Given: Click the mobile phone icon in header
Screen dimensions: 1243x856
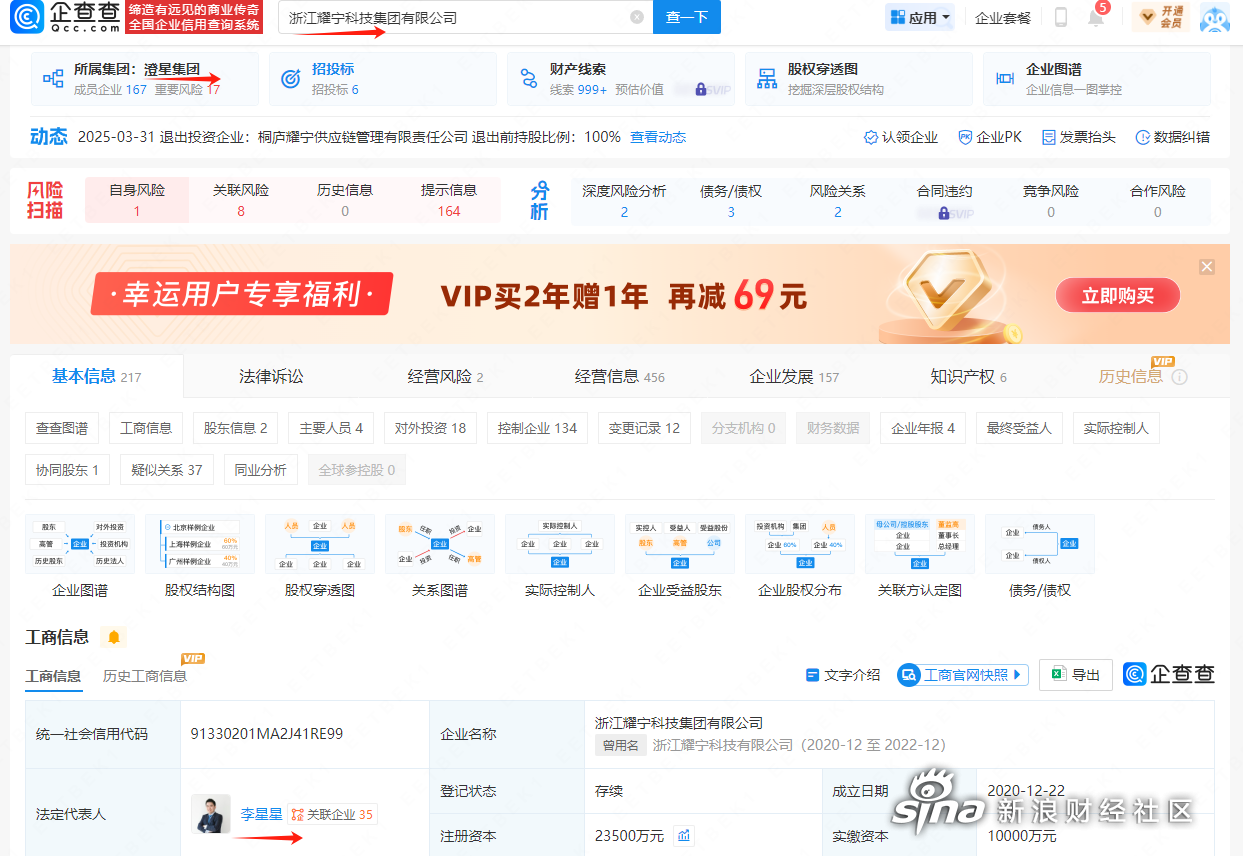Looking at the screenshot, I should (x=1061, y=17).
